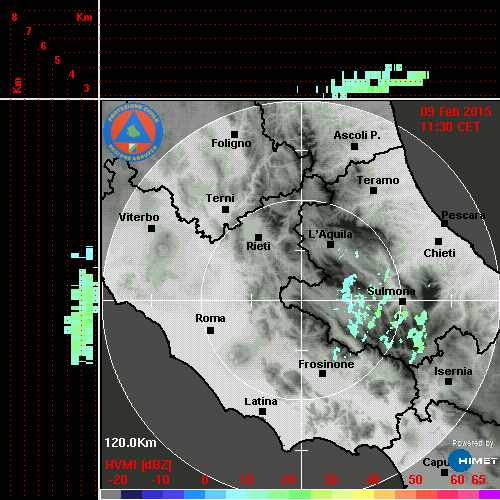Screen dimensions: 500x500
Task: Click the '65' dBZ scale value
Action: (x=478, y=480)
